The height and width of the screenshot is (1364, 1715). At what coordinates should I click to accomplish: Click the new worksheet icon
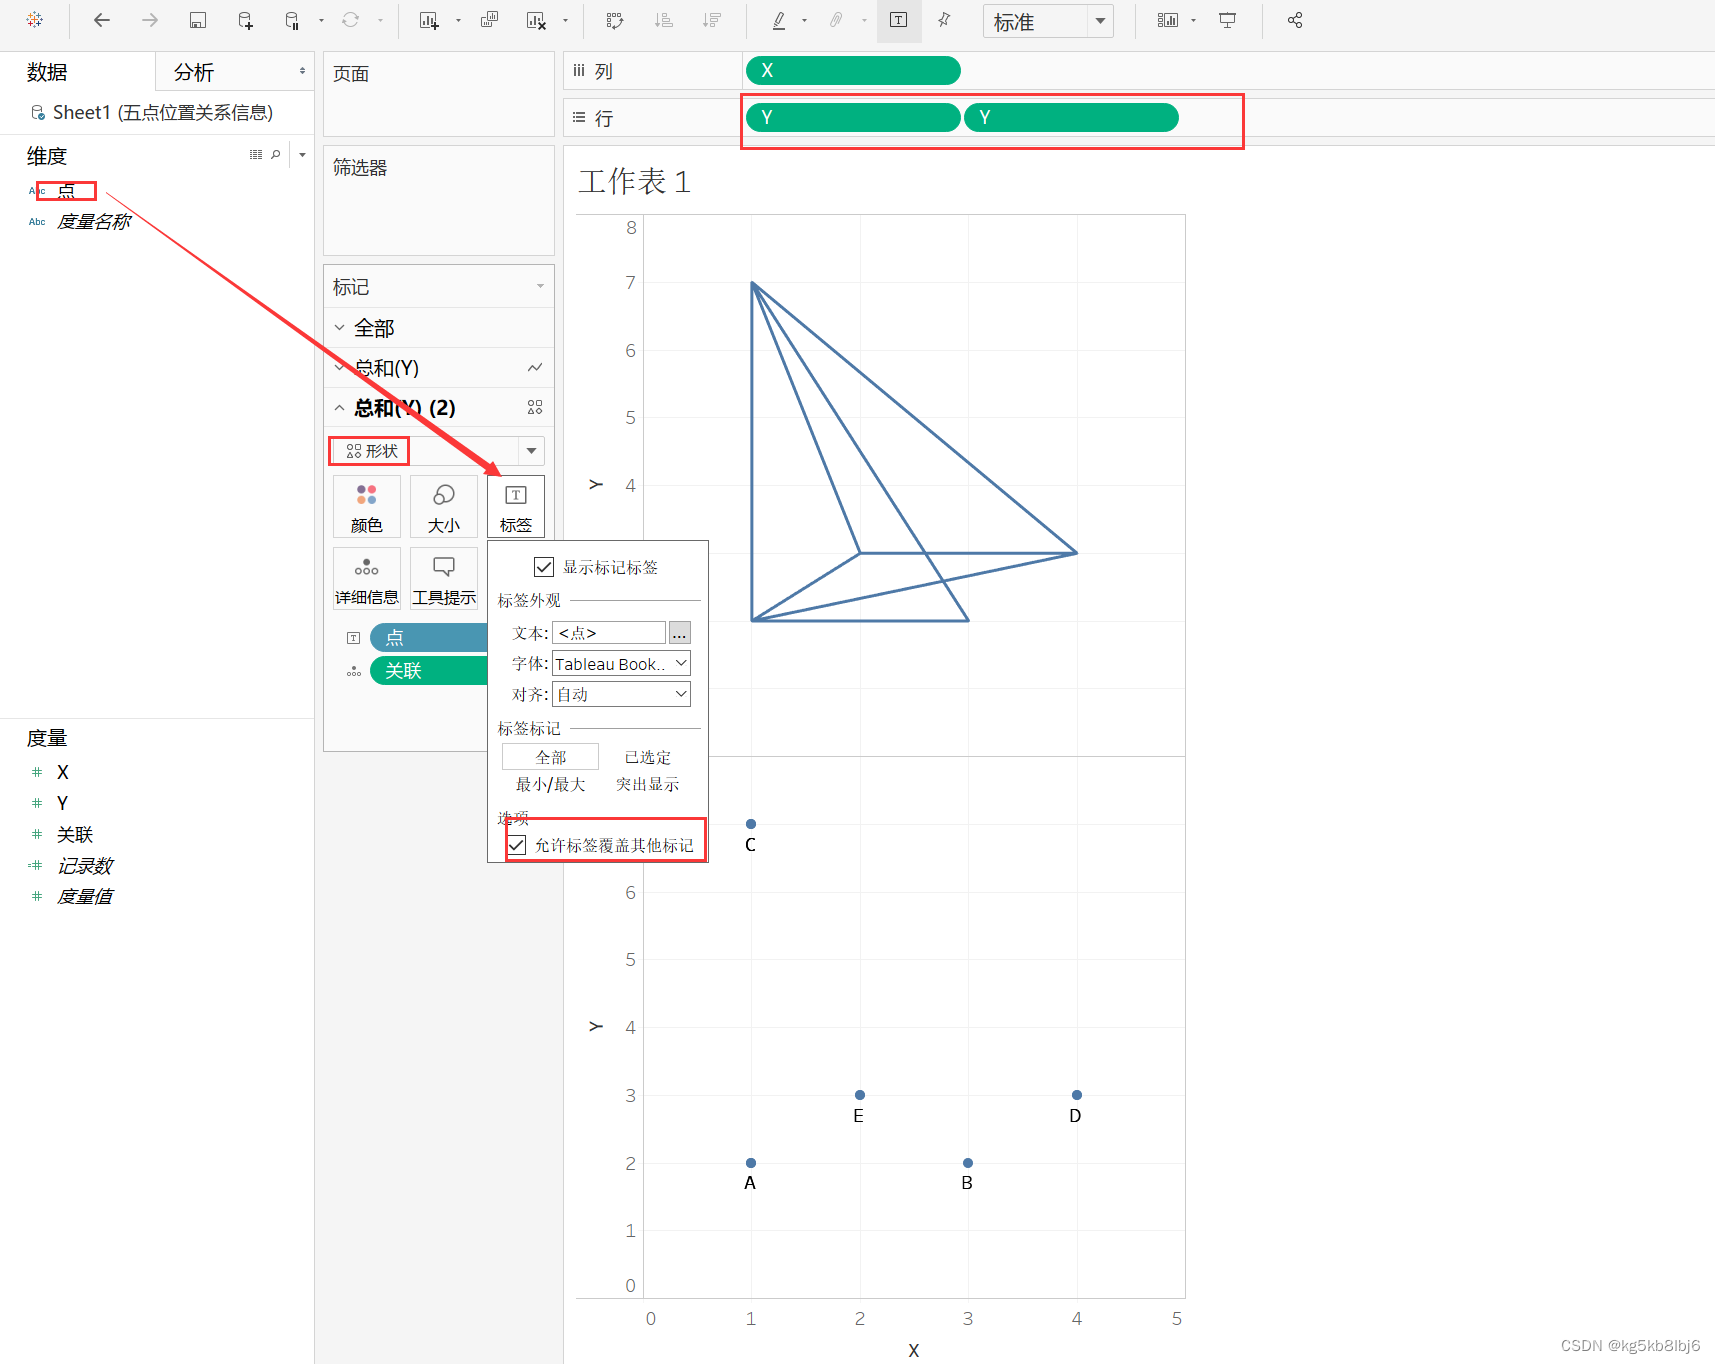(x=429, y=20)
